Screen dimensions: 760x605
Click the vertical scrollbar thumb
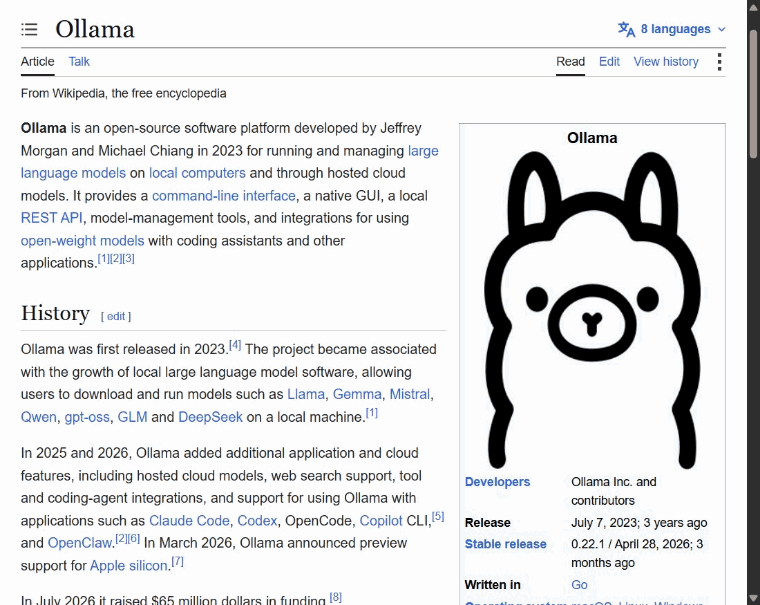point(753,94)
